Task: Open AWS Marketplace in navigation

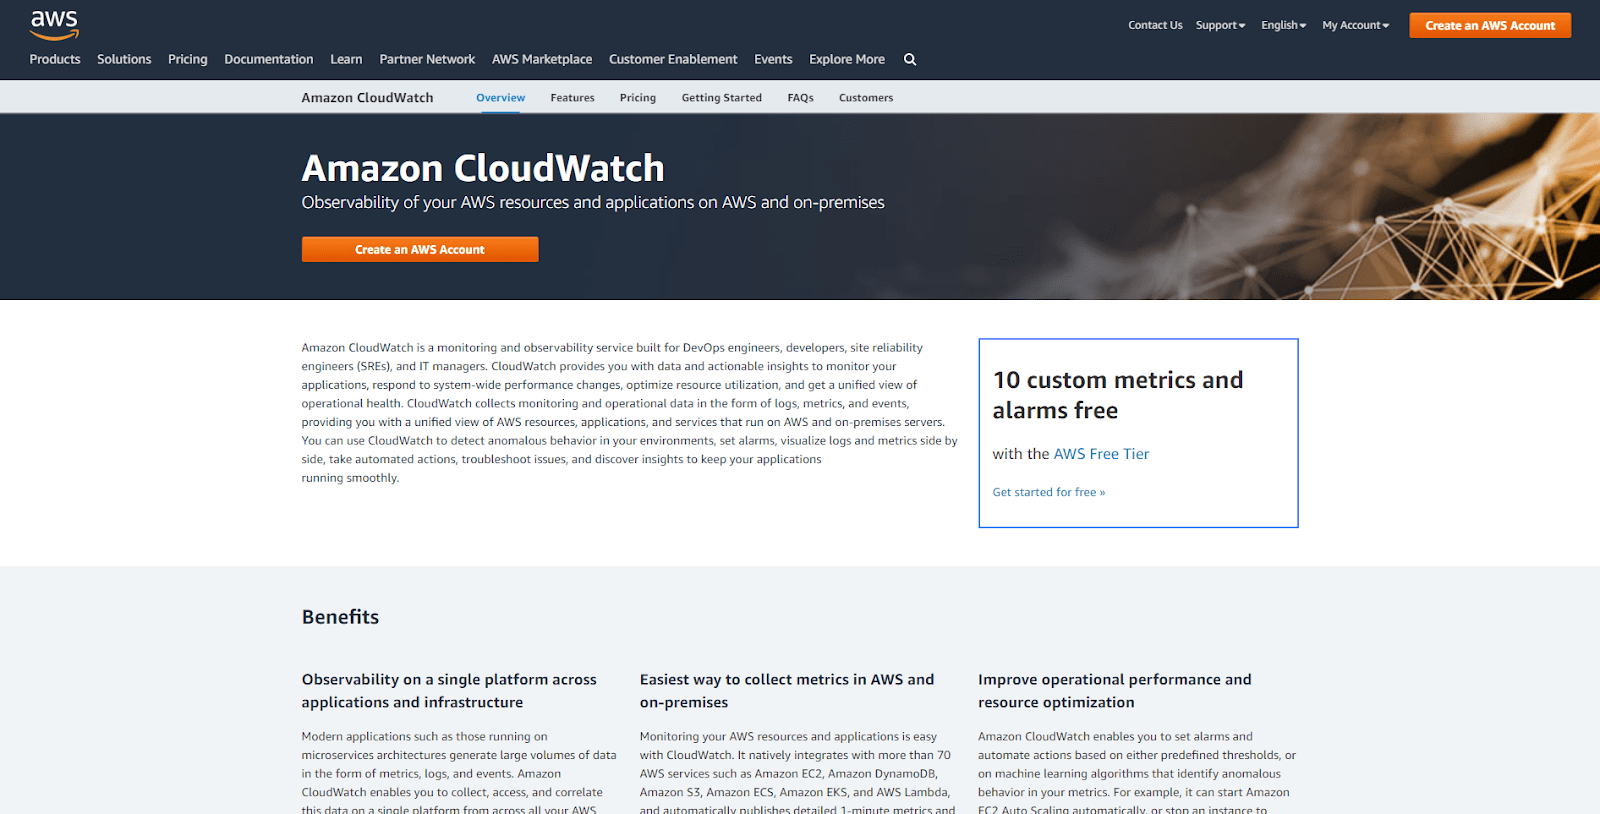Action: click(542, 59)
